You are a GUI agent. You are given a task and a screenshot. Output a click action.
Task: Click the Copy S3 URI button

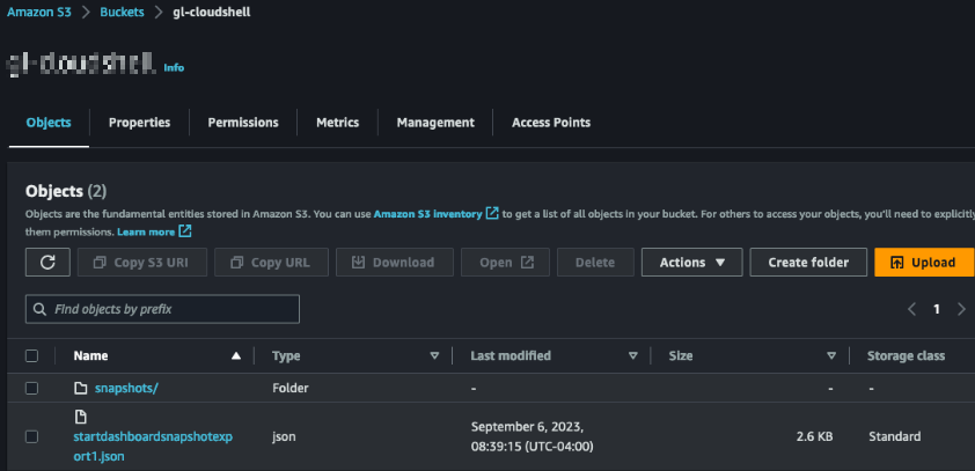142,262
